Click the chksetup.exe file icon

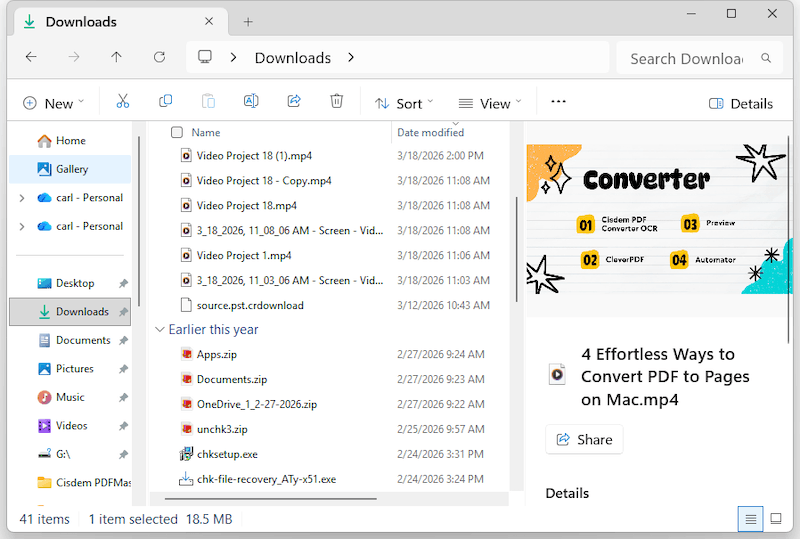[186, 454]
